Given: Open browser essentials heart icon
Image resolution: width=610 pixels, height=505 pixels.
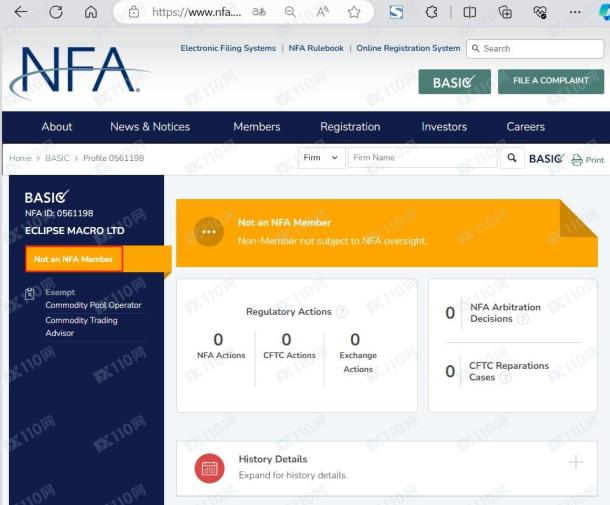Looking at the screenshot, I should tap(540, 12).
